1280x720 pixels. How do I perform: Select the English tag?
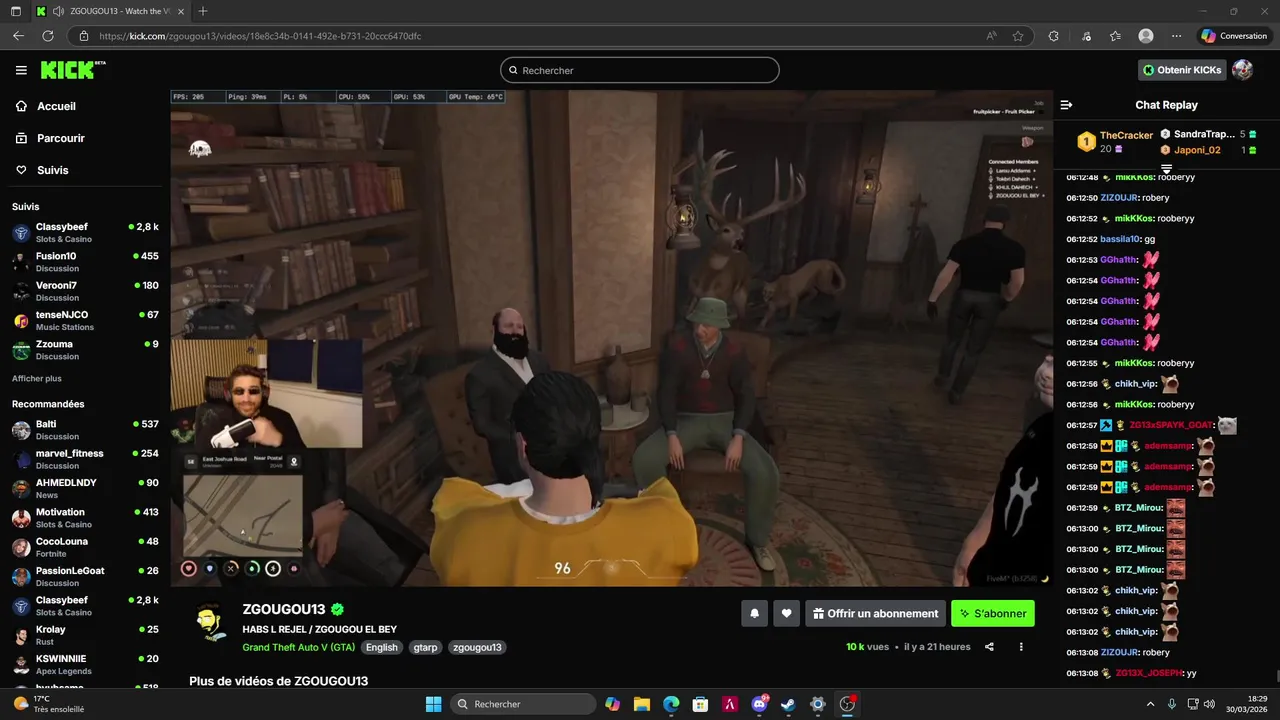pyautogui.click(x=381, y=647)
